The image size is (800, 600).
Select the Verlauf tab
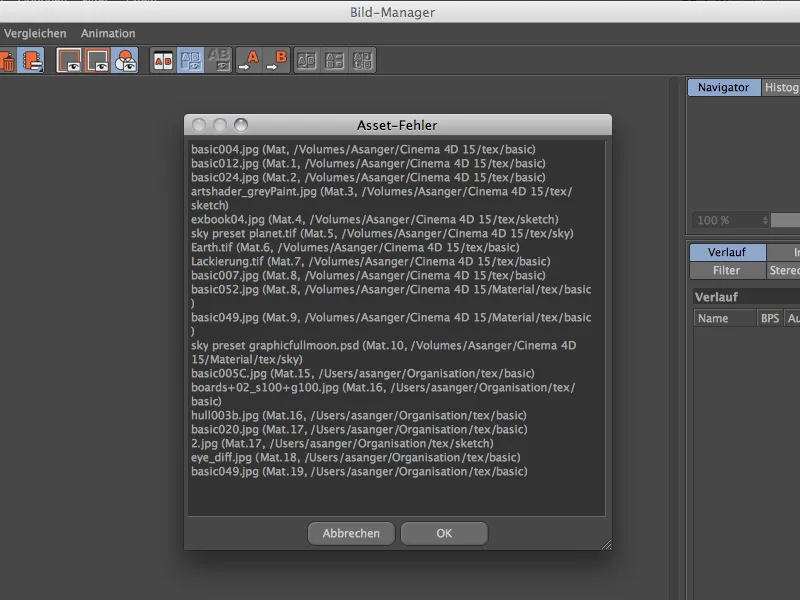click(x=727, y=252)
